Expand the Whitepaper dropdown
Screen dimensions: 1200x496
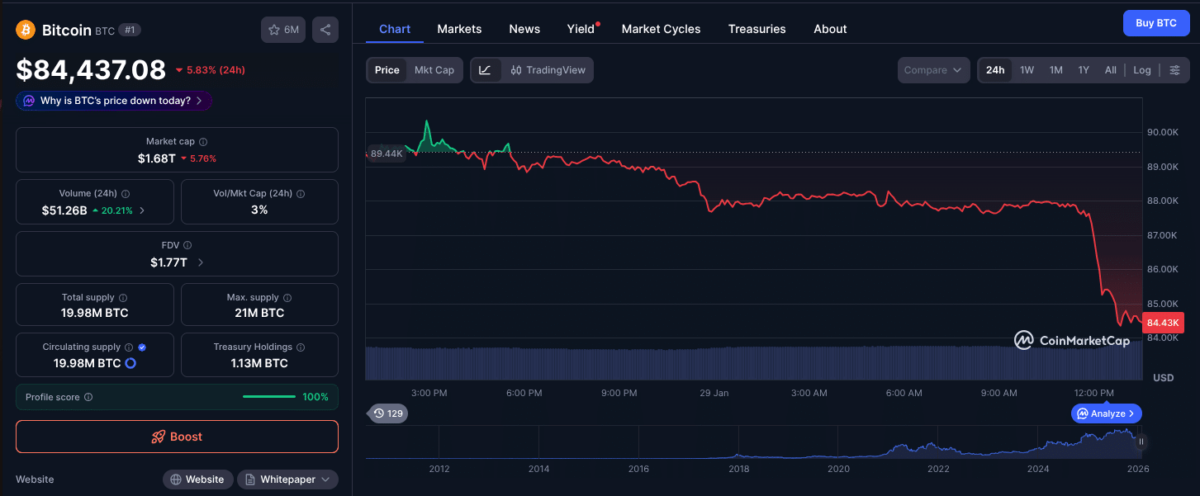pyautogui.click(x=288, y=480)
